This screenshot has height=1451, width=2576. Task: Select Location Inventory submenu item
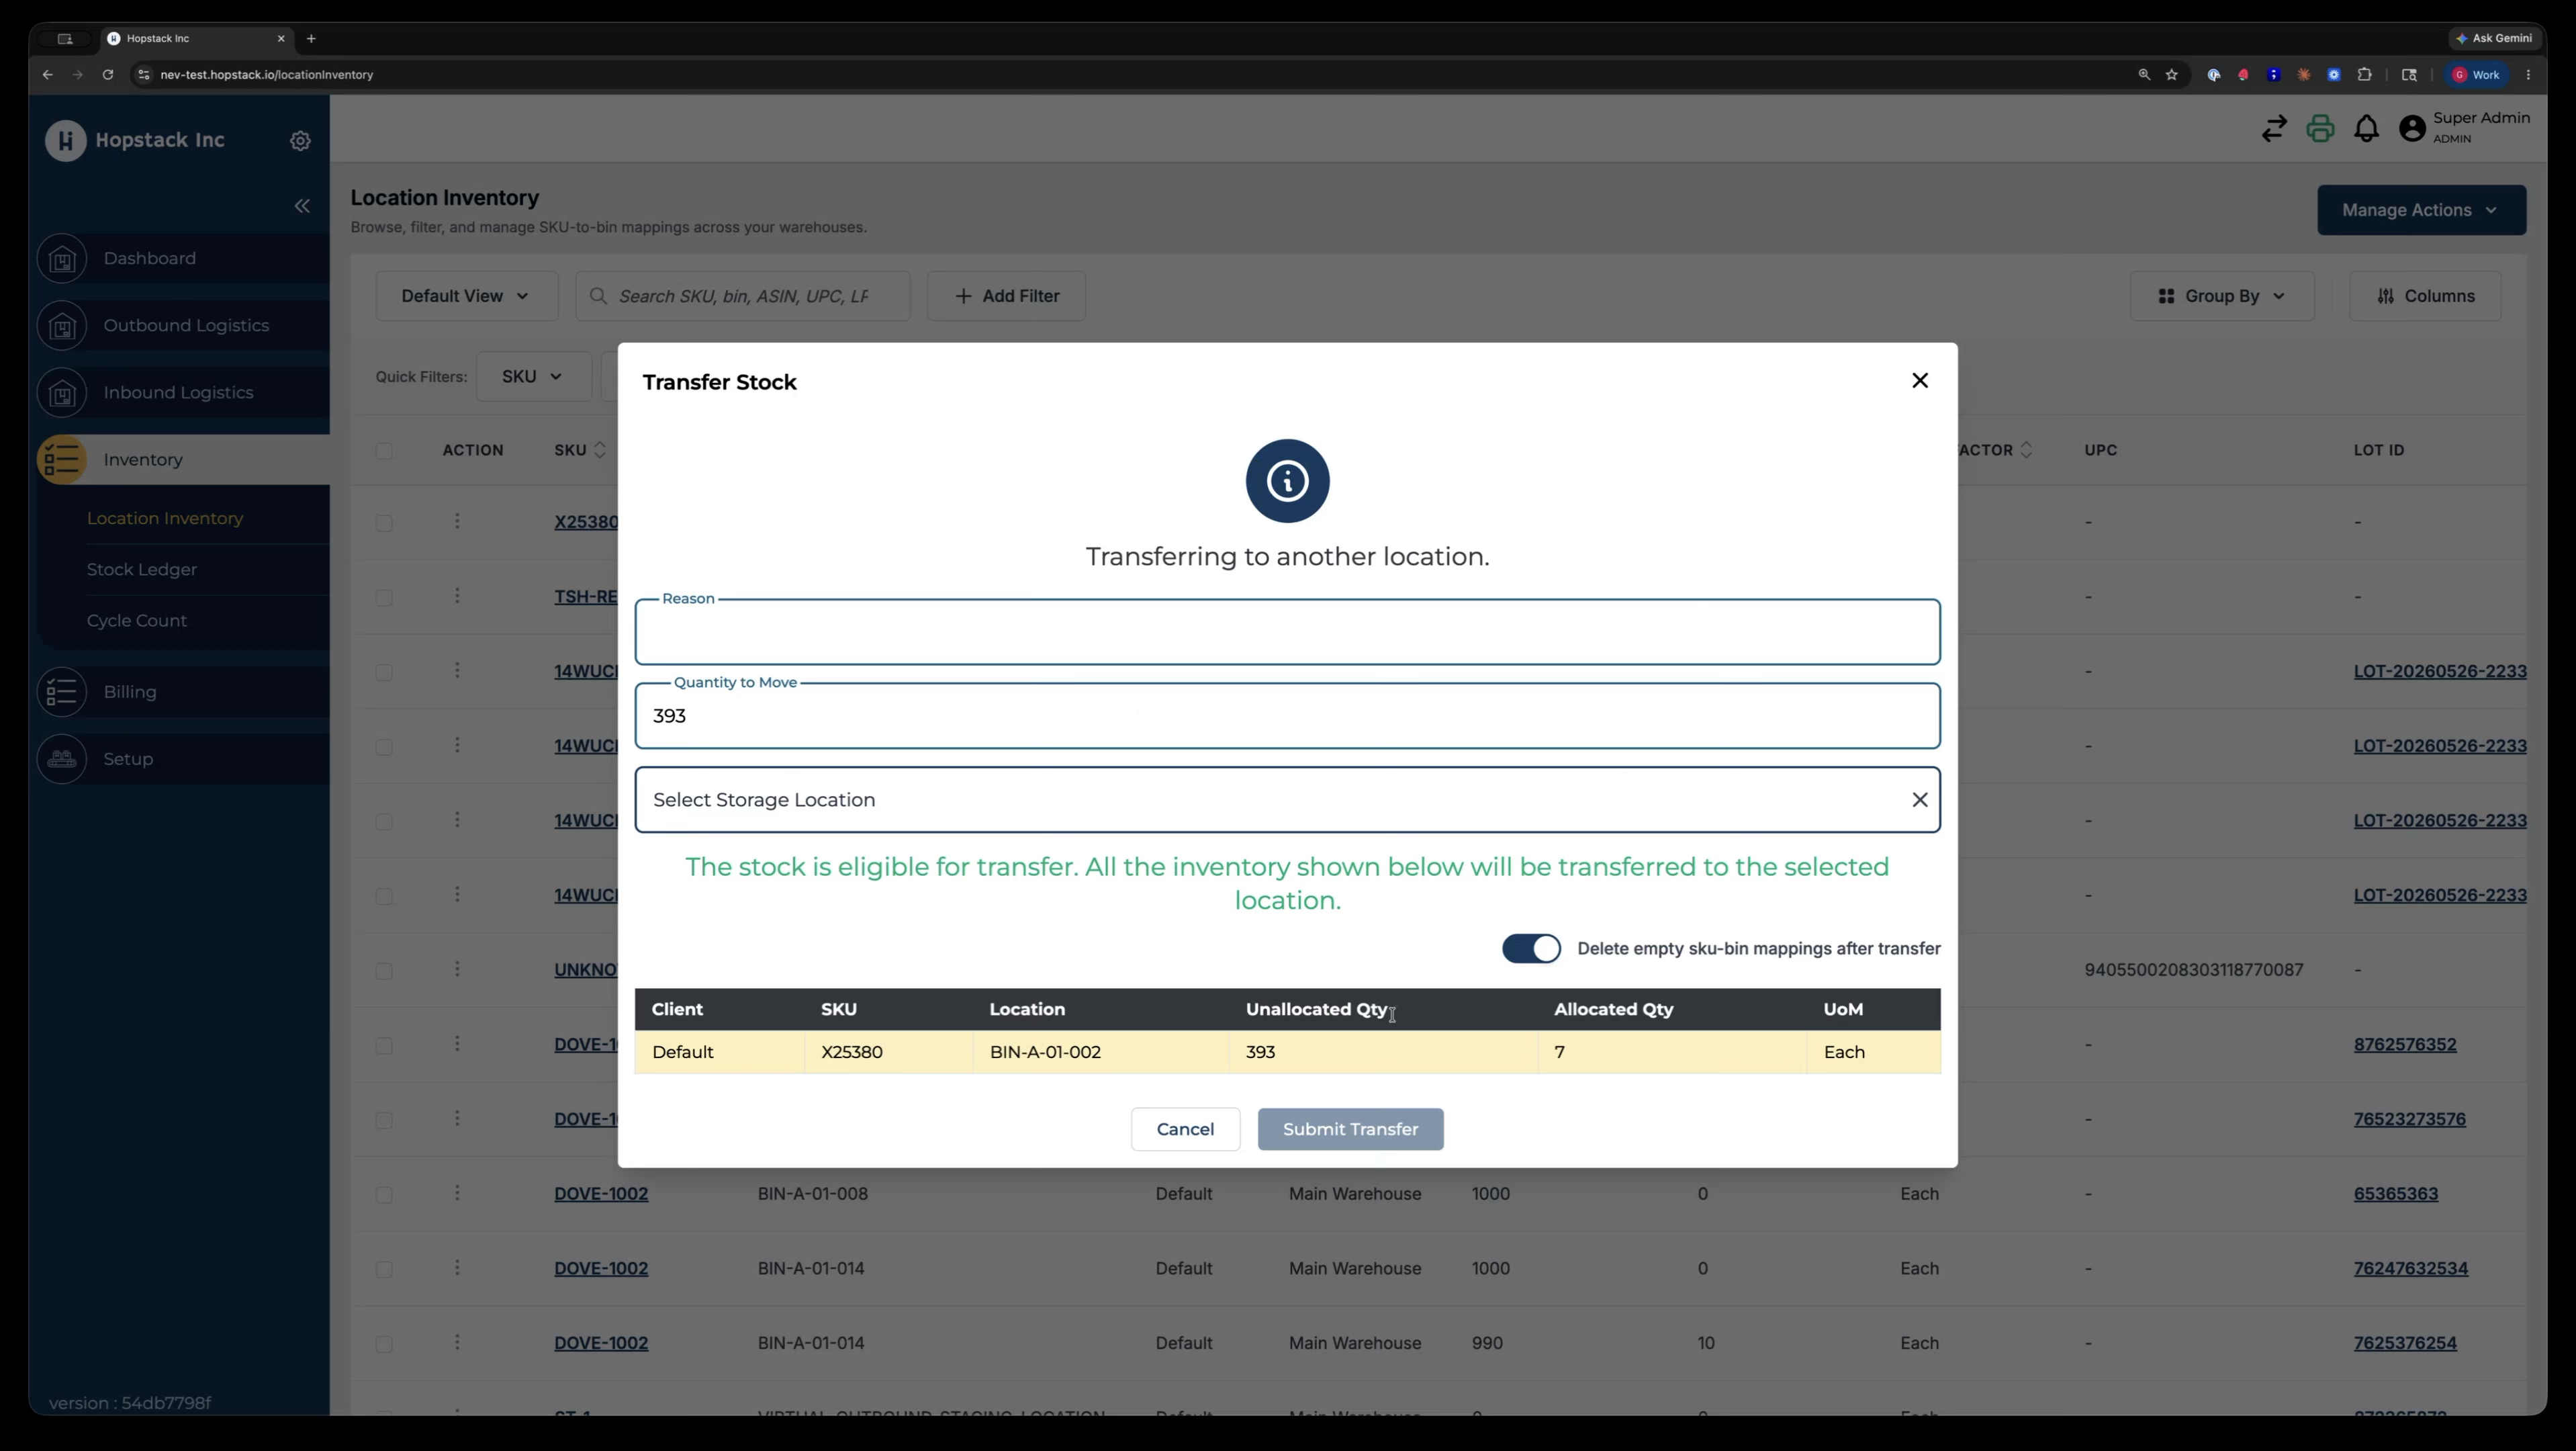(x=165, y=519)
